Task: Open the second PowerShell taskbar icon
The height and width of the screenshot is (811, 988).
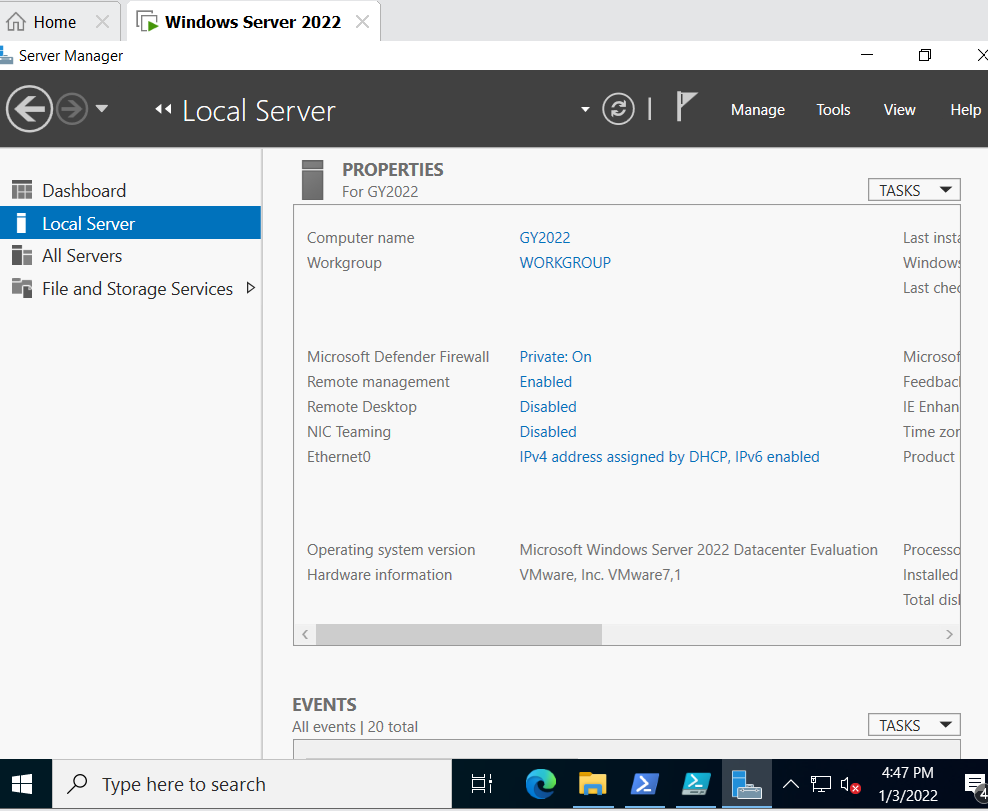Action: 696,785
